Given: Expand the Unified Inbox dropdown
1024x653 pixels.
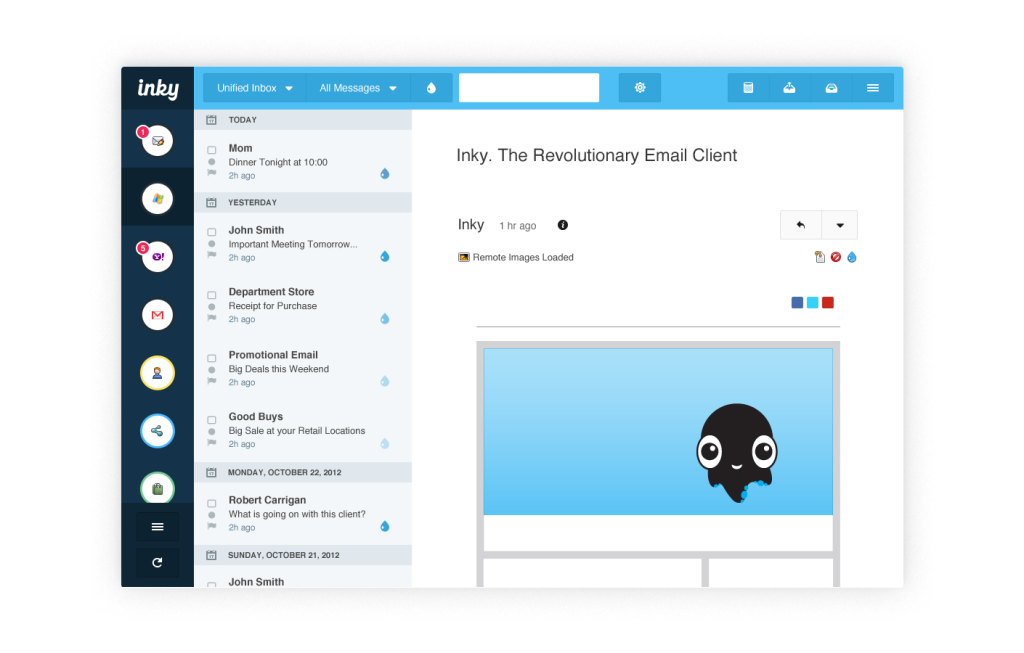Looking at the screenshot, I should coord(255,88).
